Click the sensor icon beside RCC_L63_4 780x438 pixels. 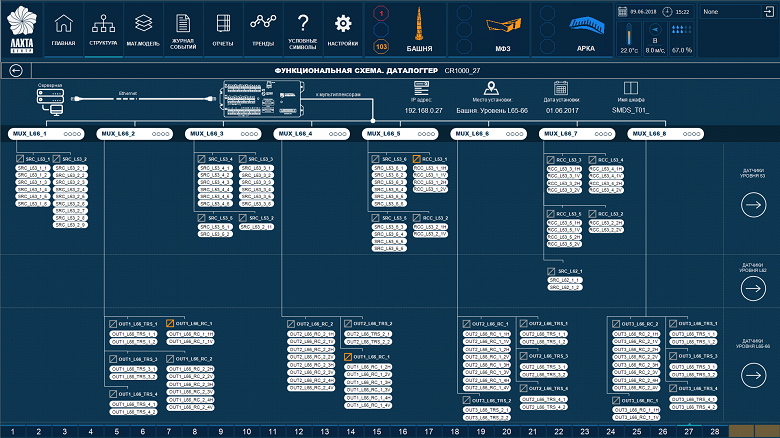592,160
